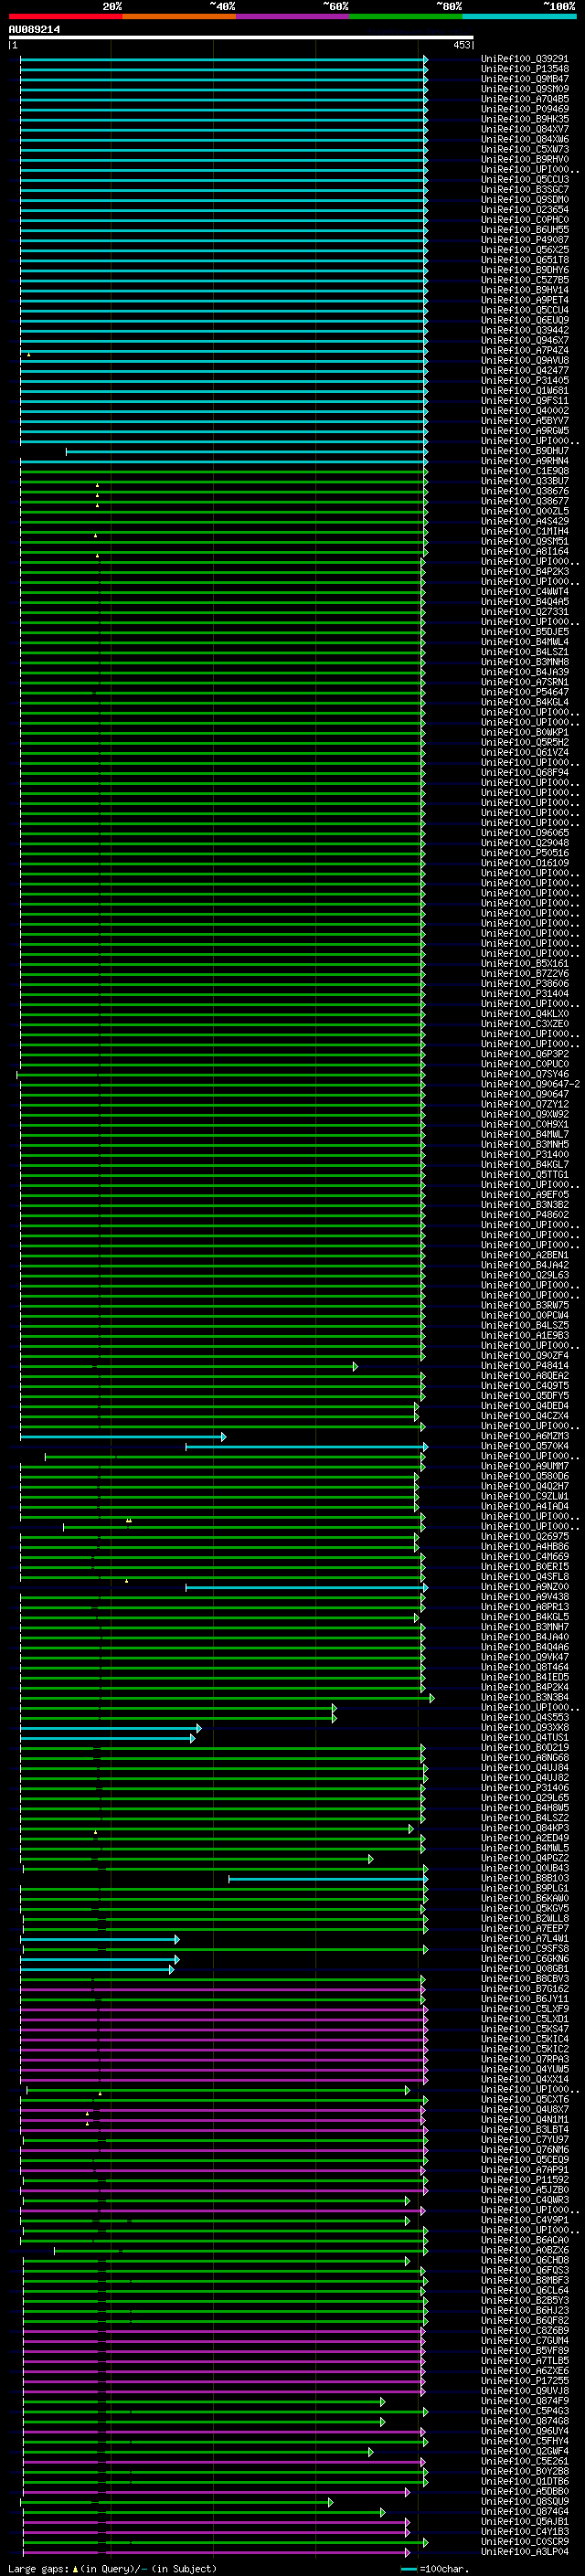Select hit UniRef100_Q39291
The image size is (585, 2576).
525,59
